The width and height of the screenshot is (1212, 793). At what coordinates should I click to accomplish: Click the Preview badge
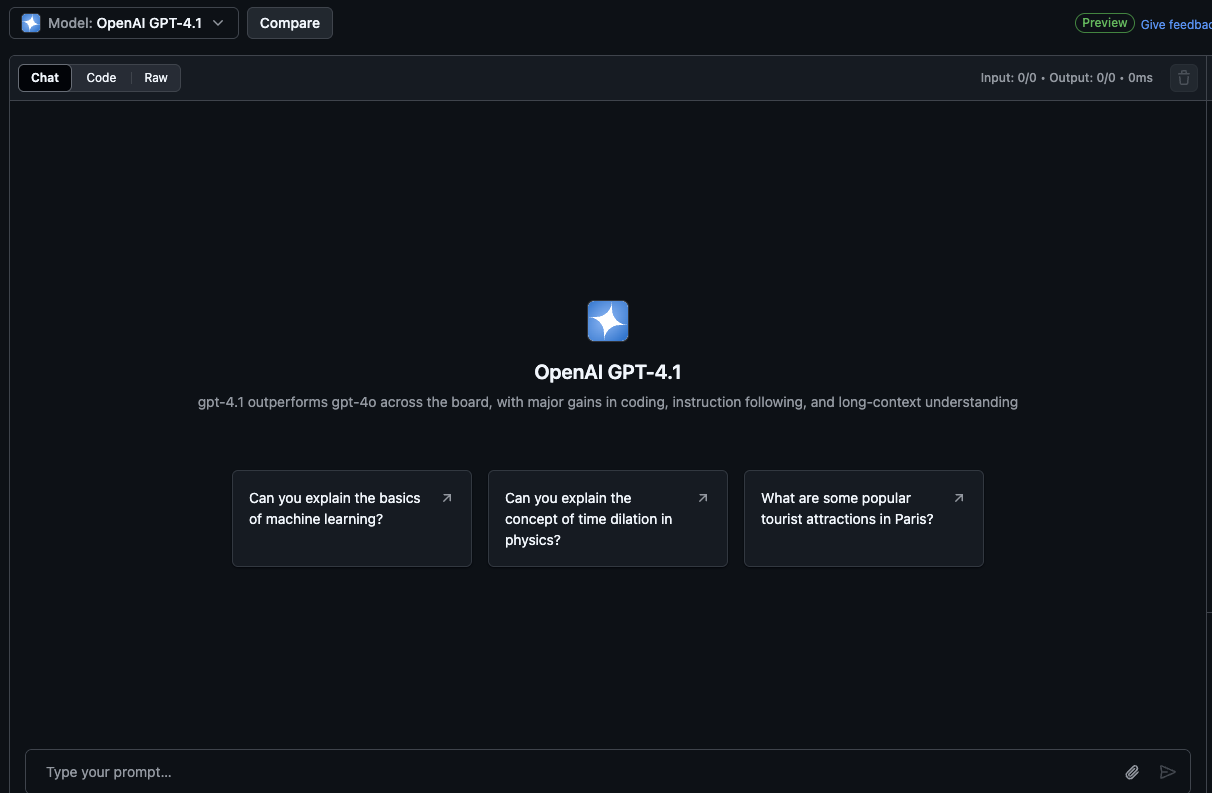click(x=1105, y=23)
